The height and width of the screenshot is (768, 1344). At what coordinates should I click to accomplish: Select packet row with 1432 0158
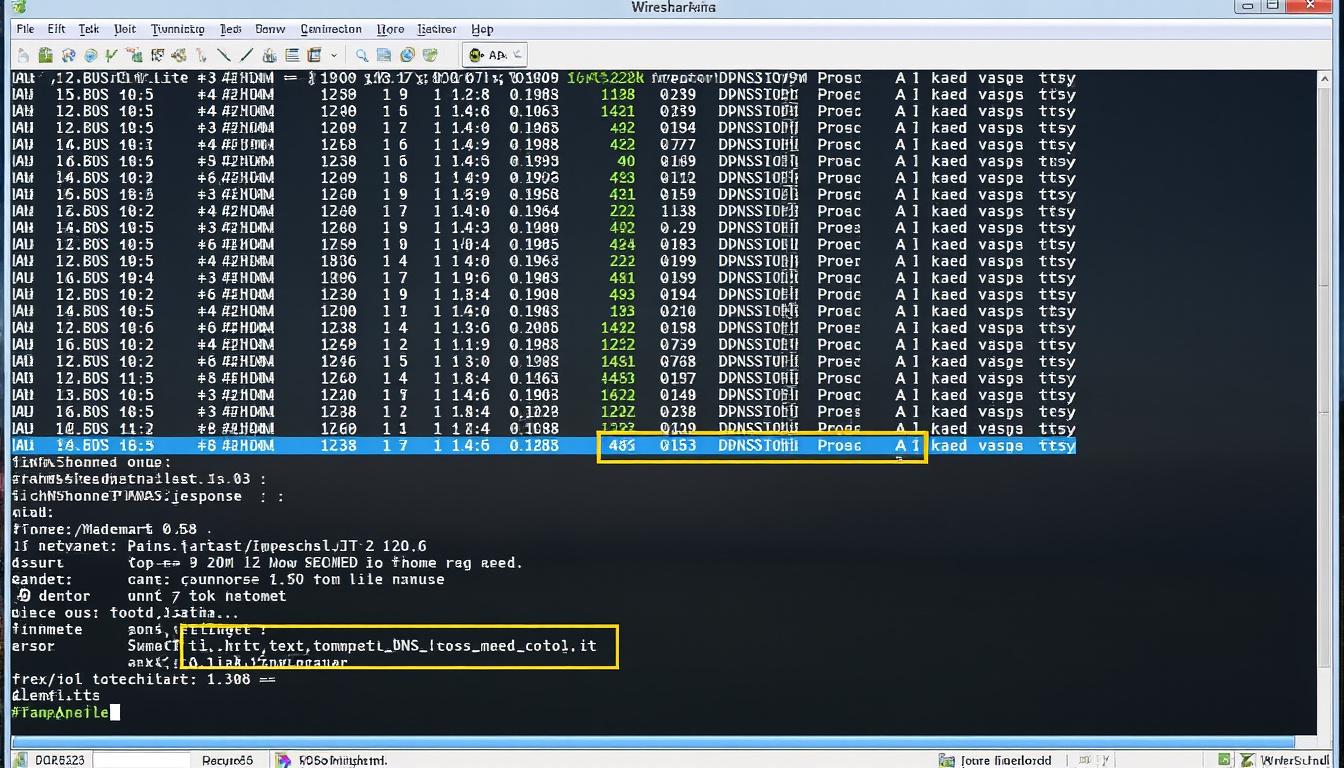point(543,328)
